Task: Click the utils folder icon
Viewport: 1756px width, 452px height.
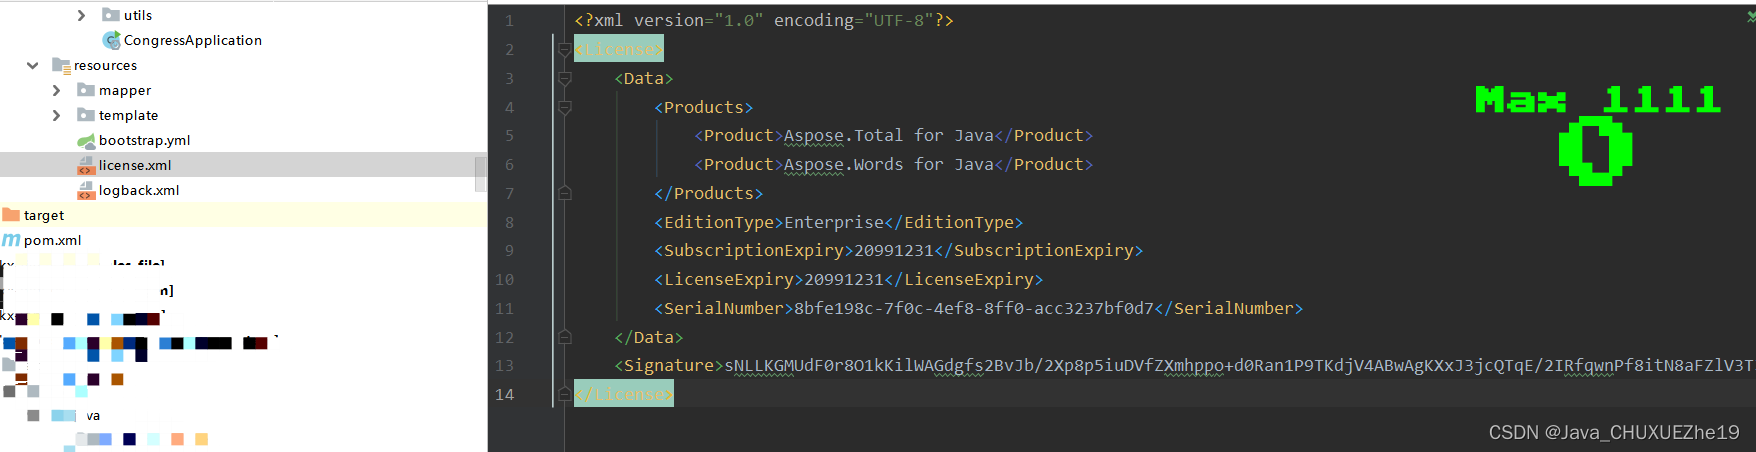Action: [x=111, y=15]
